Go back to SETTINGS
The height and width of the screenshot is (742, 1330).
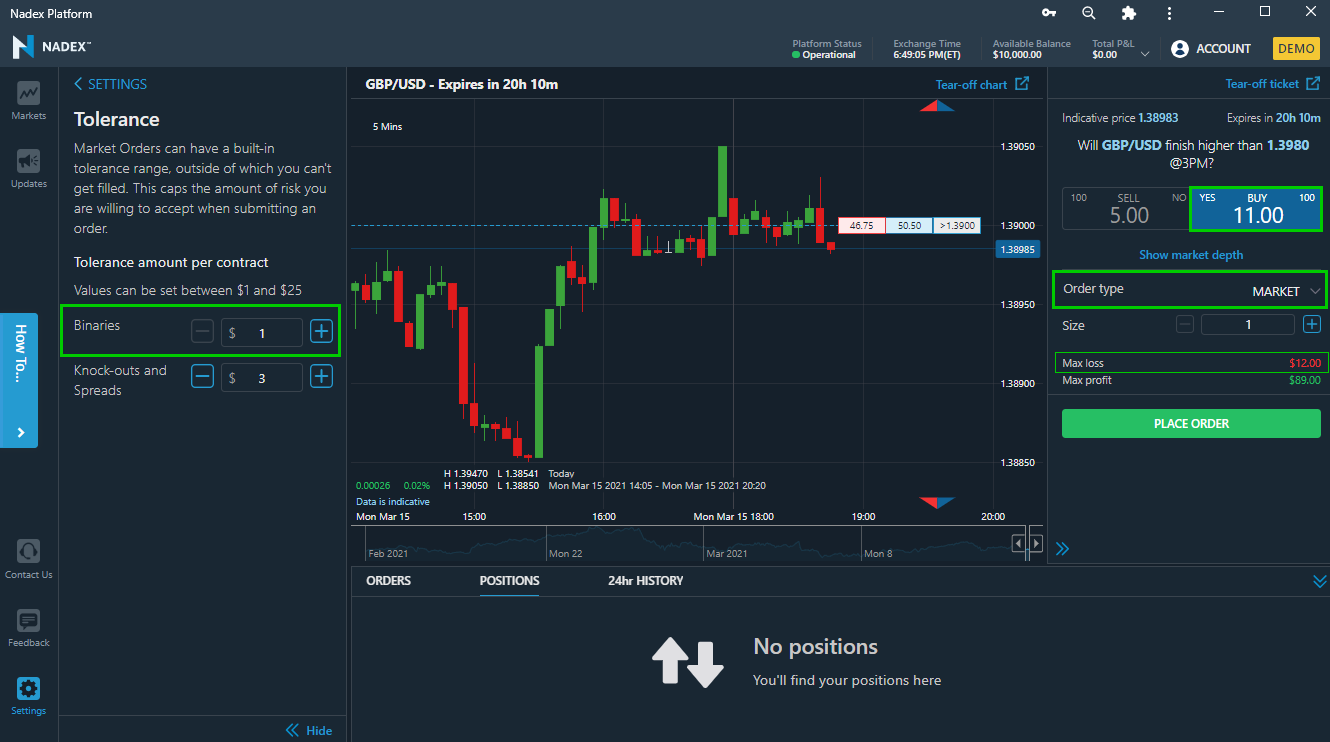[x=111, y=84]
